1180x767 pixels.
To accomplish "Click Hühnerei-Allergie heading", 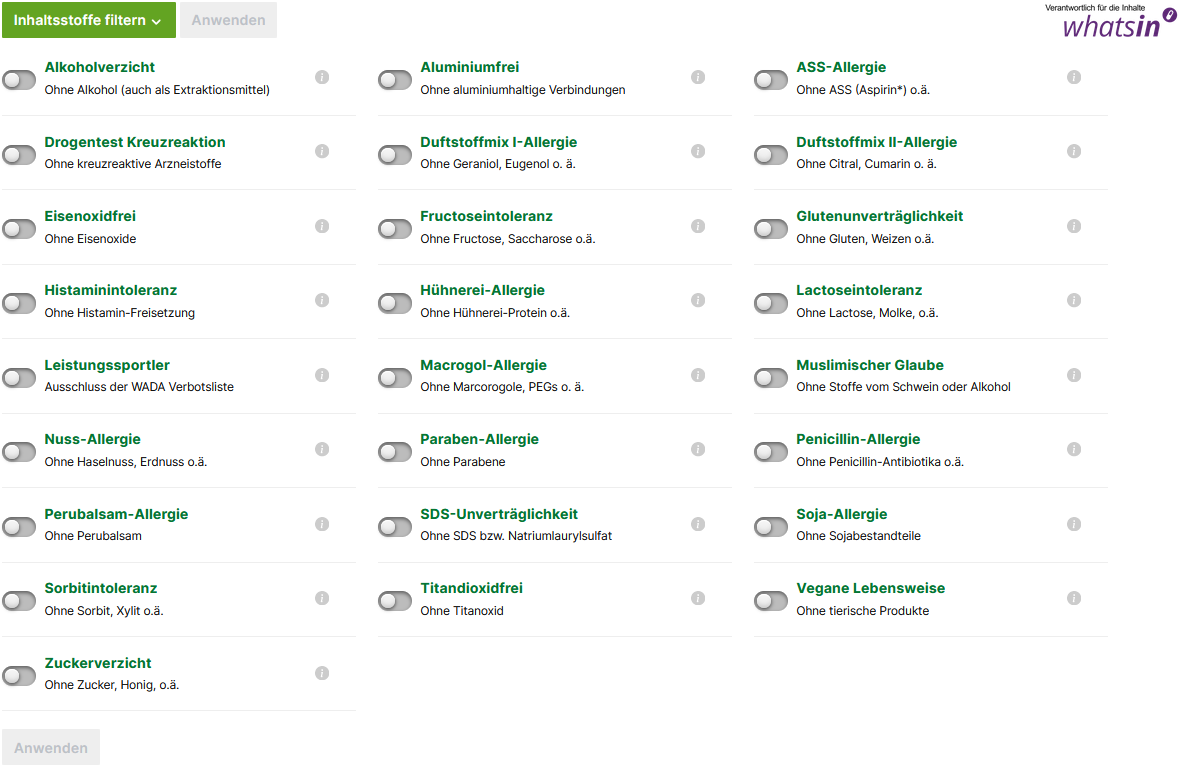I will coord(482,291).
